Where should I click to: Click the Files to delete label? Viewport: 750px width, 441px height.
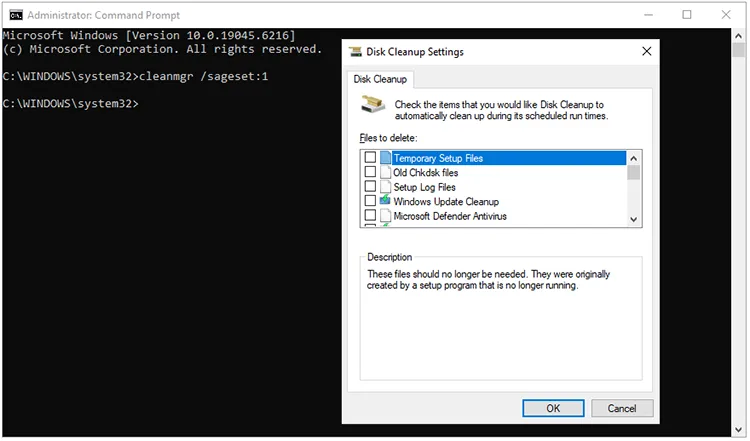tap(389, 138)
